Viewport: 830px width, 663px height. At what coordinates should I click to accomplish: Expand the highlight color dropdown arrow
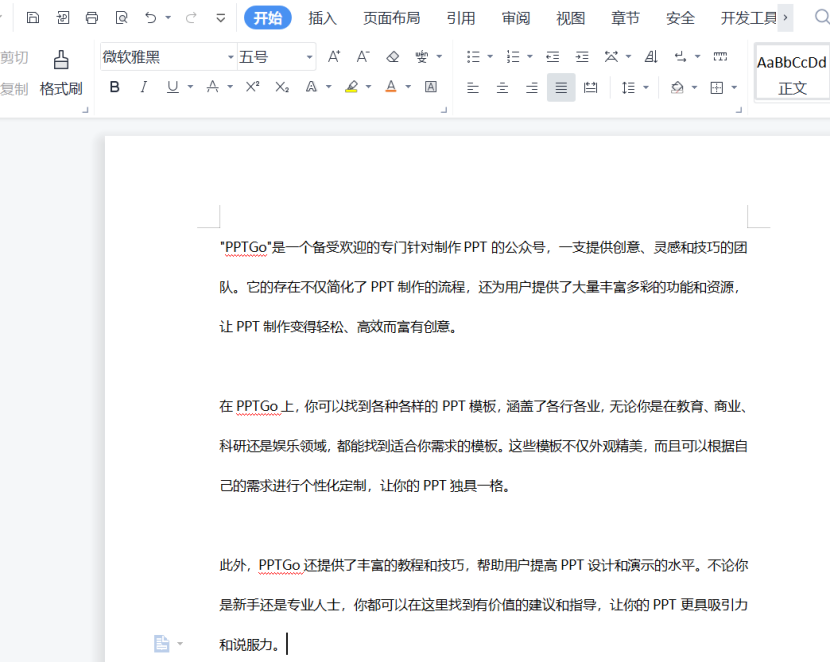click(x=368, y=87)
